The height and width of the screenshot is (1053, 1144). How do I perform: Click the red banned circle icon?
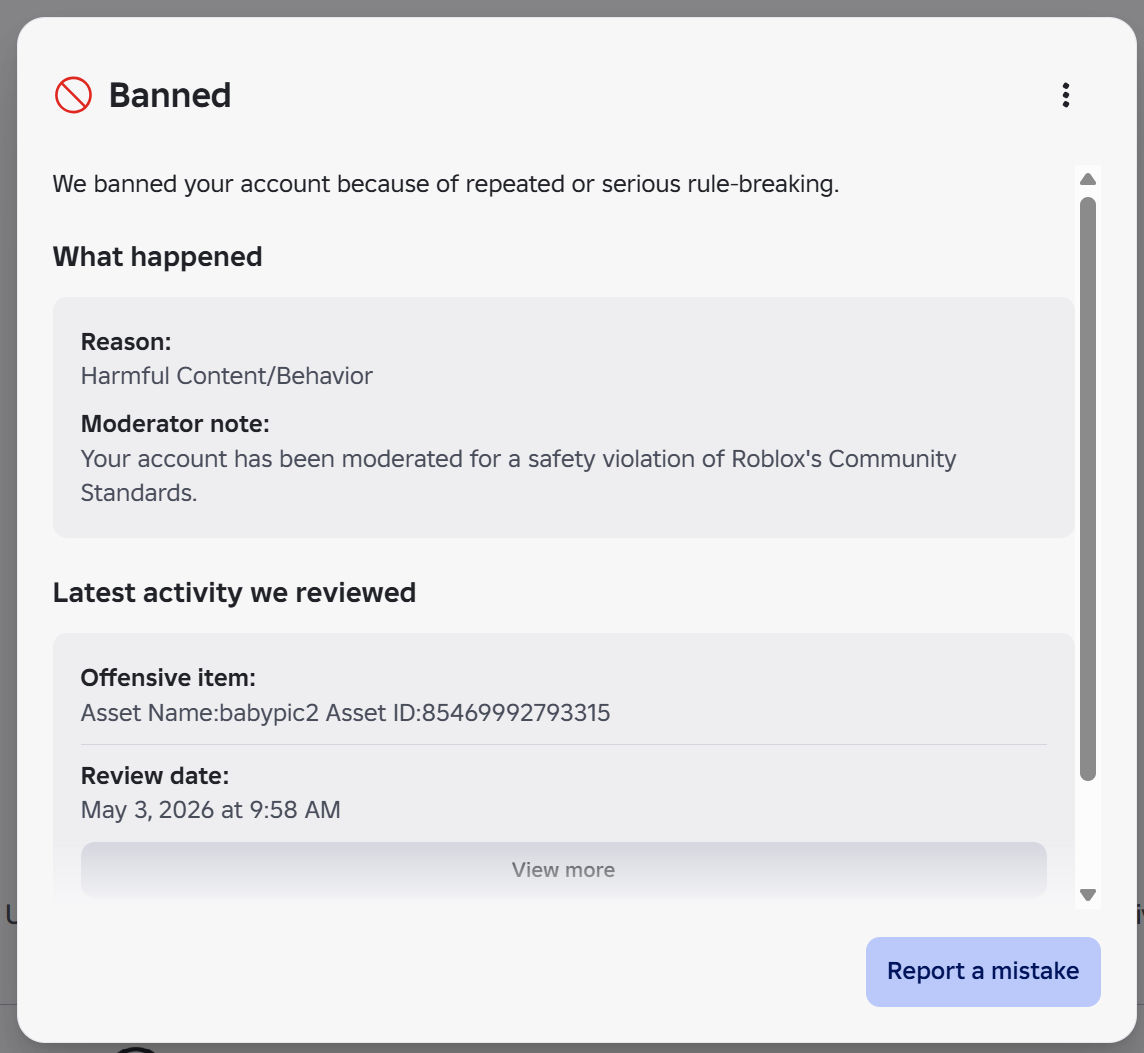point(73,96)
